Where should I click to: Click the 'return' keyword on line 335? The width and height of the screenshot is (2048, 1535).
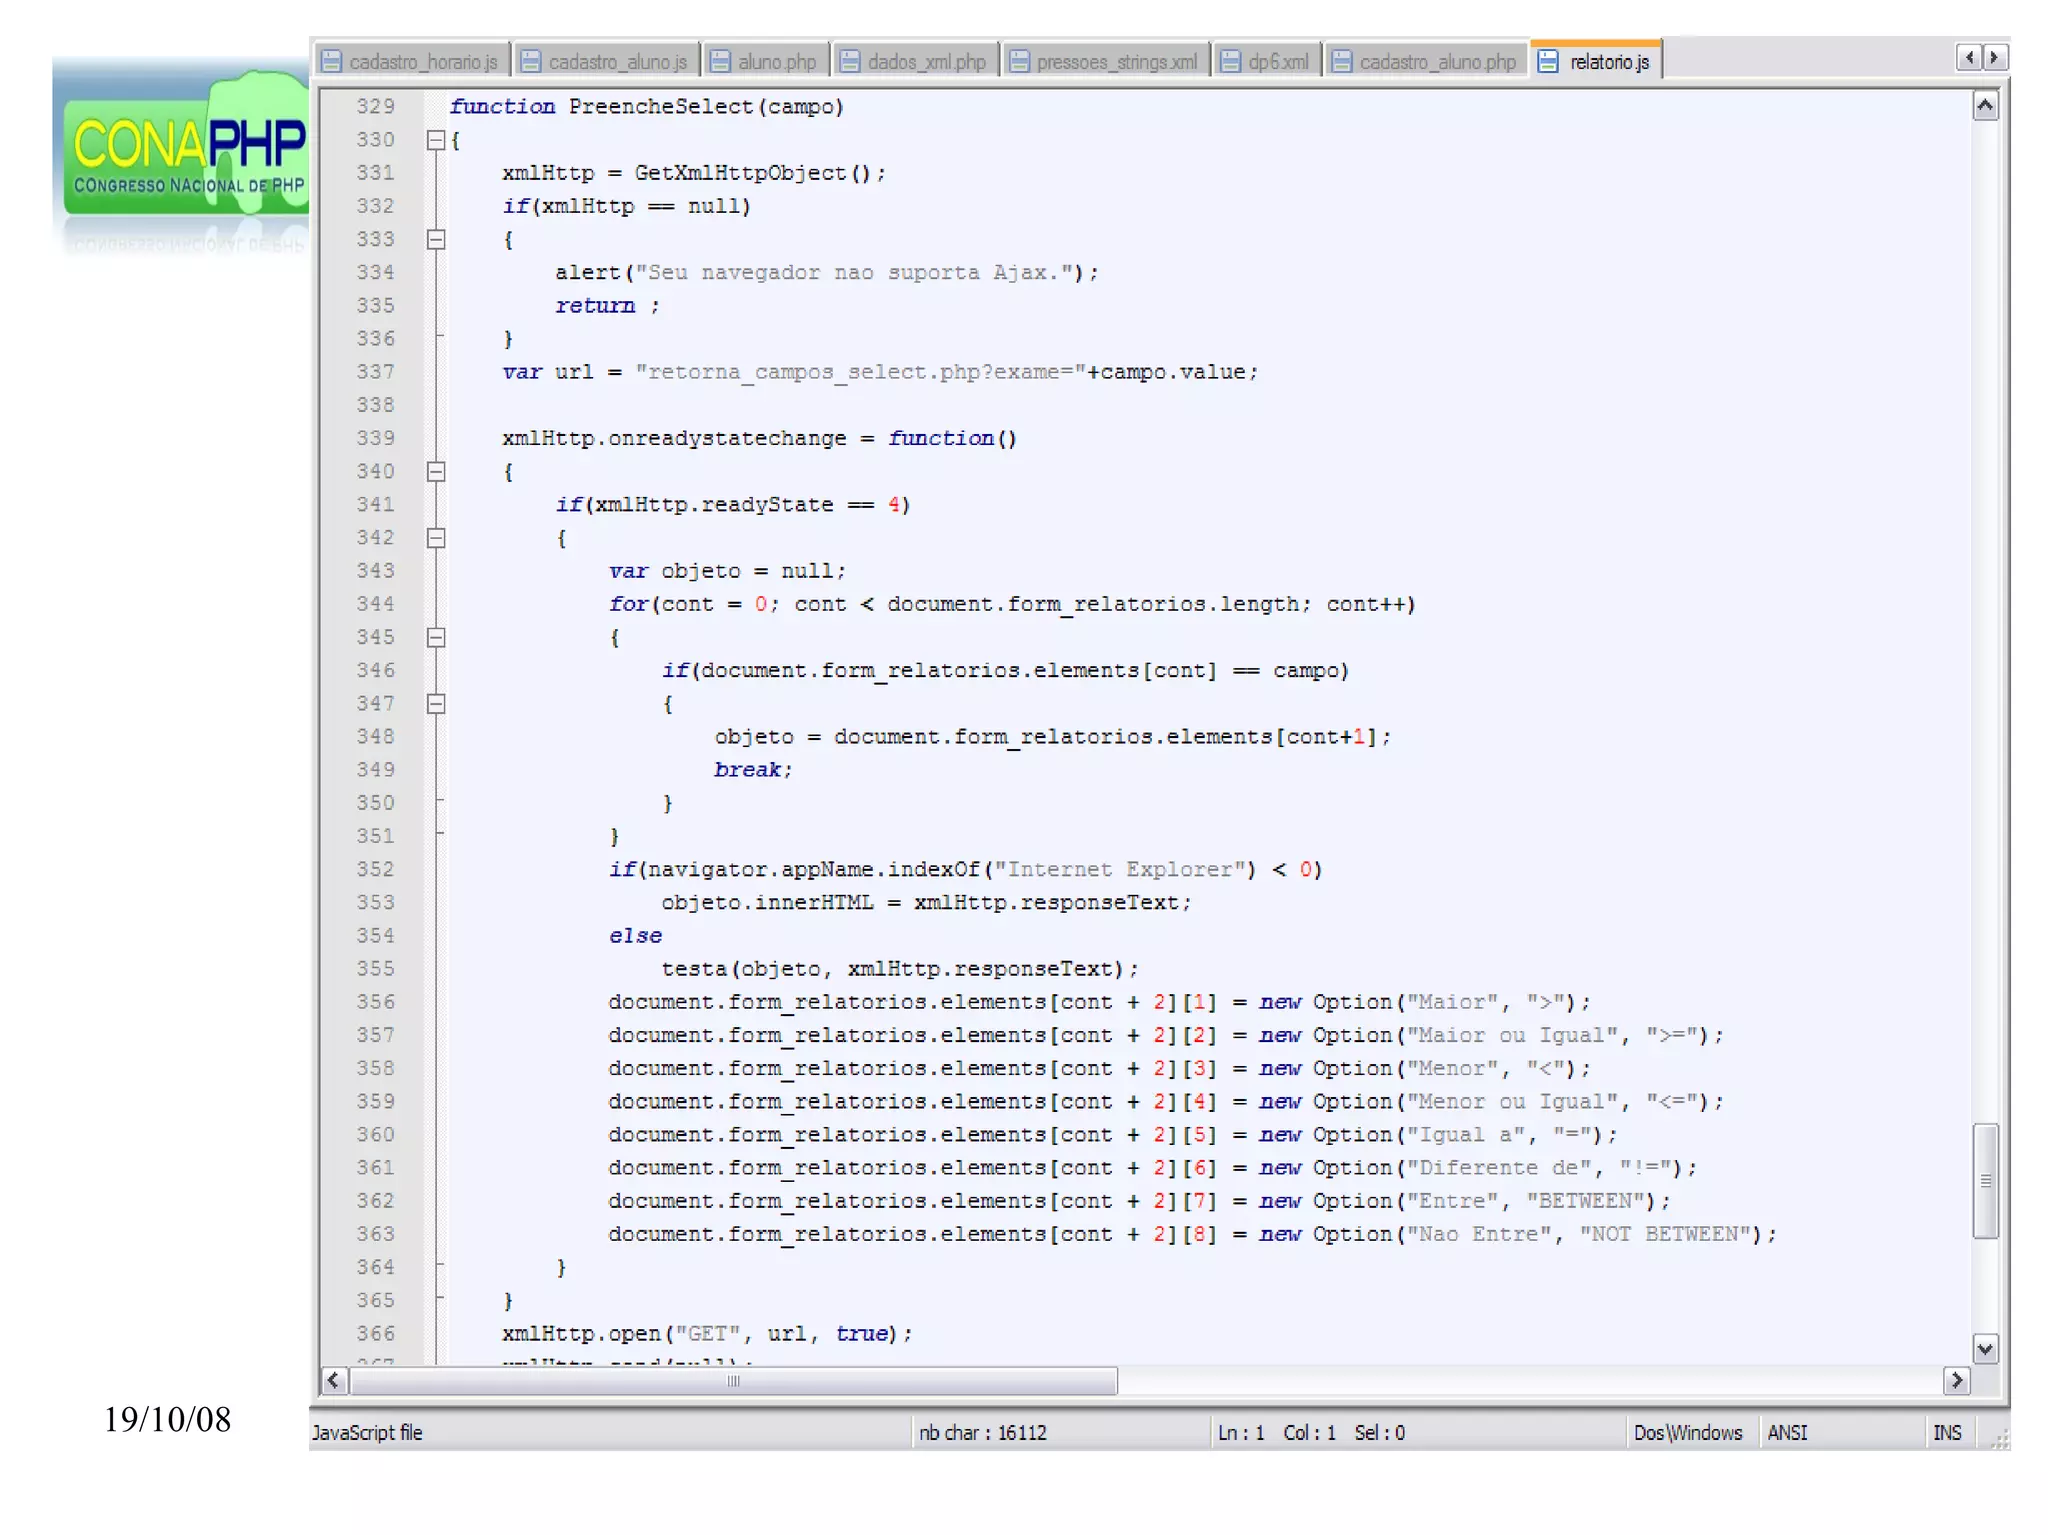(595, 305)
